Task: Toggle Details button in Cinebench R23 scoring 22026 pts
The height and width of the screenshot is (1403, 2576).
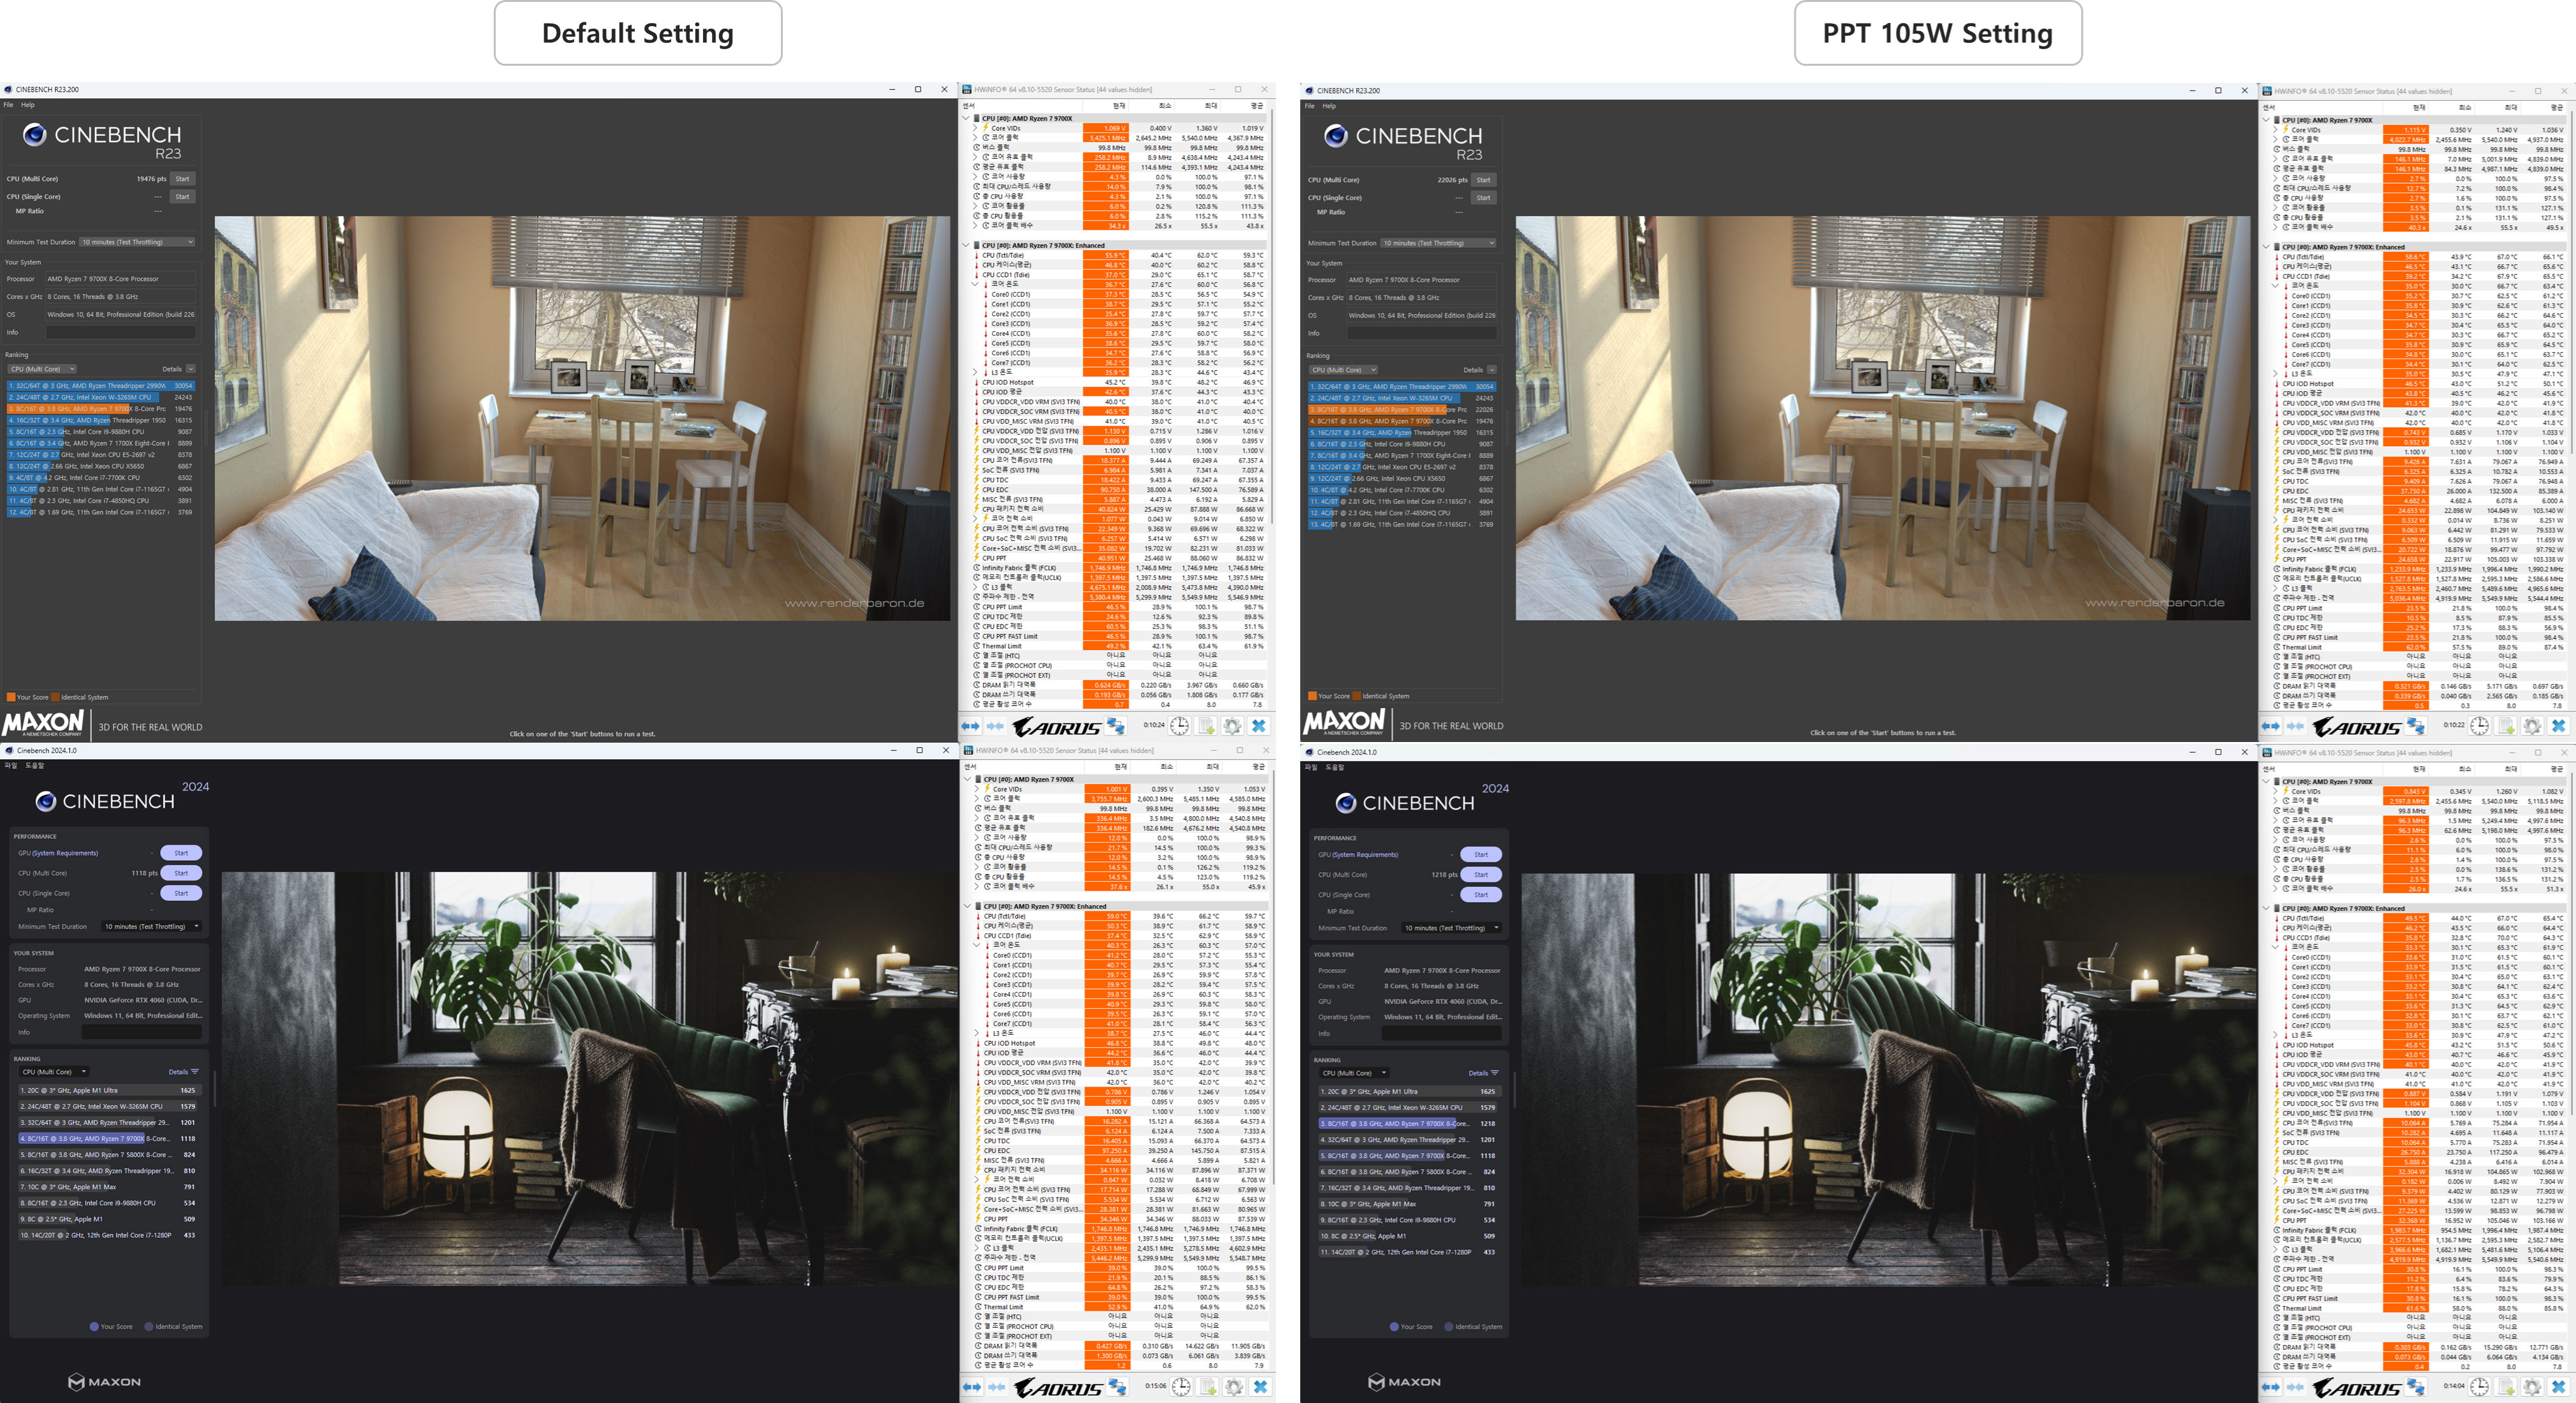Action: click(x=1491, y=370)
